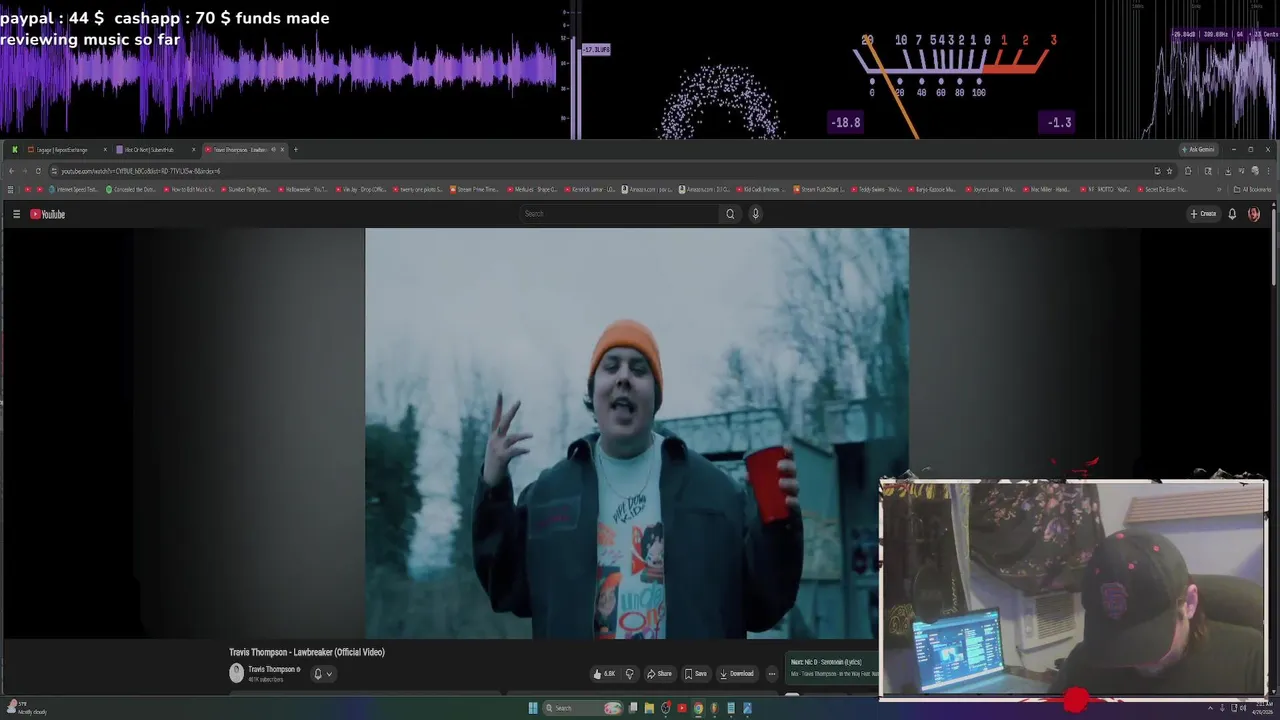Image resolution: width=1280 pixels, height=720 pixels.
Task: Click the Windows taskbar Search box
Action: [583, 708]
